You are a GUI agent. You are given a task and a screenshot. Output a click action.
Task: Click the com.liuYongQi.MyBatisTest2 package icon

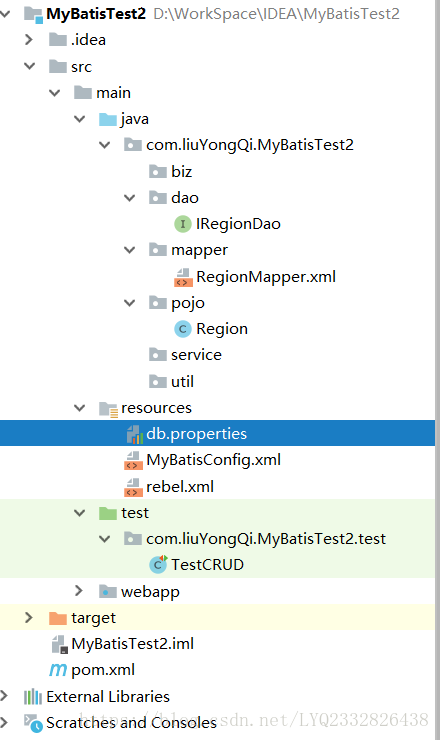(x=133, y=145)
